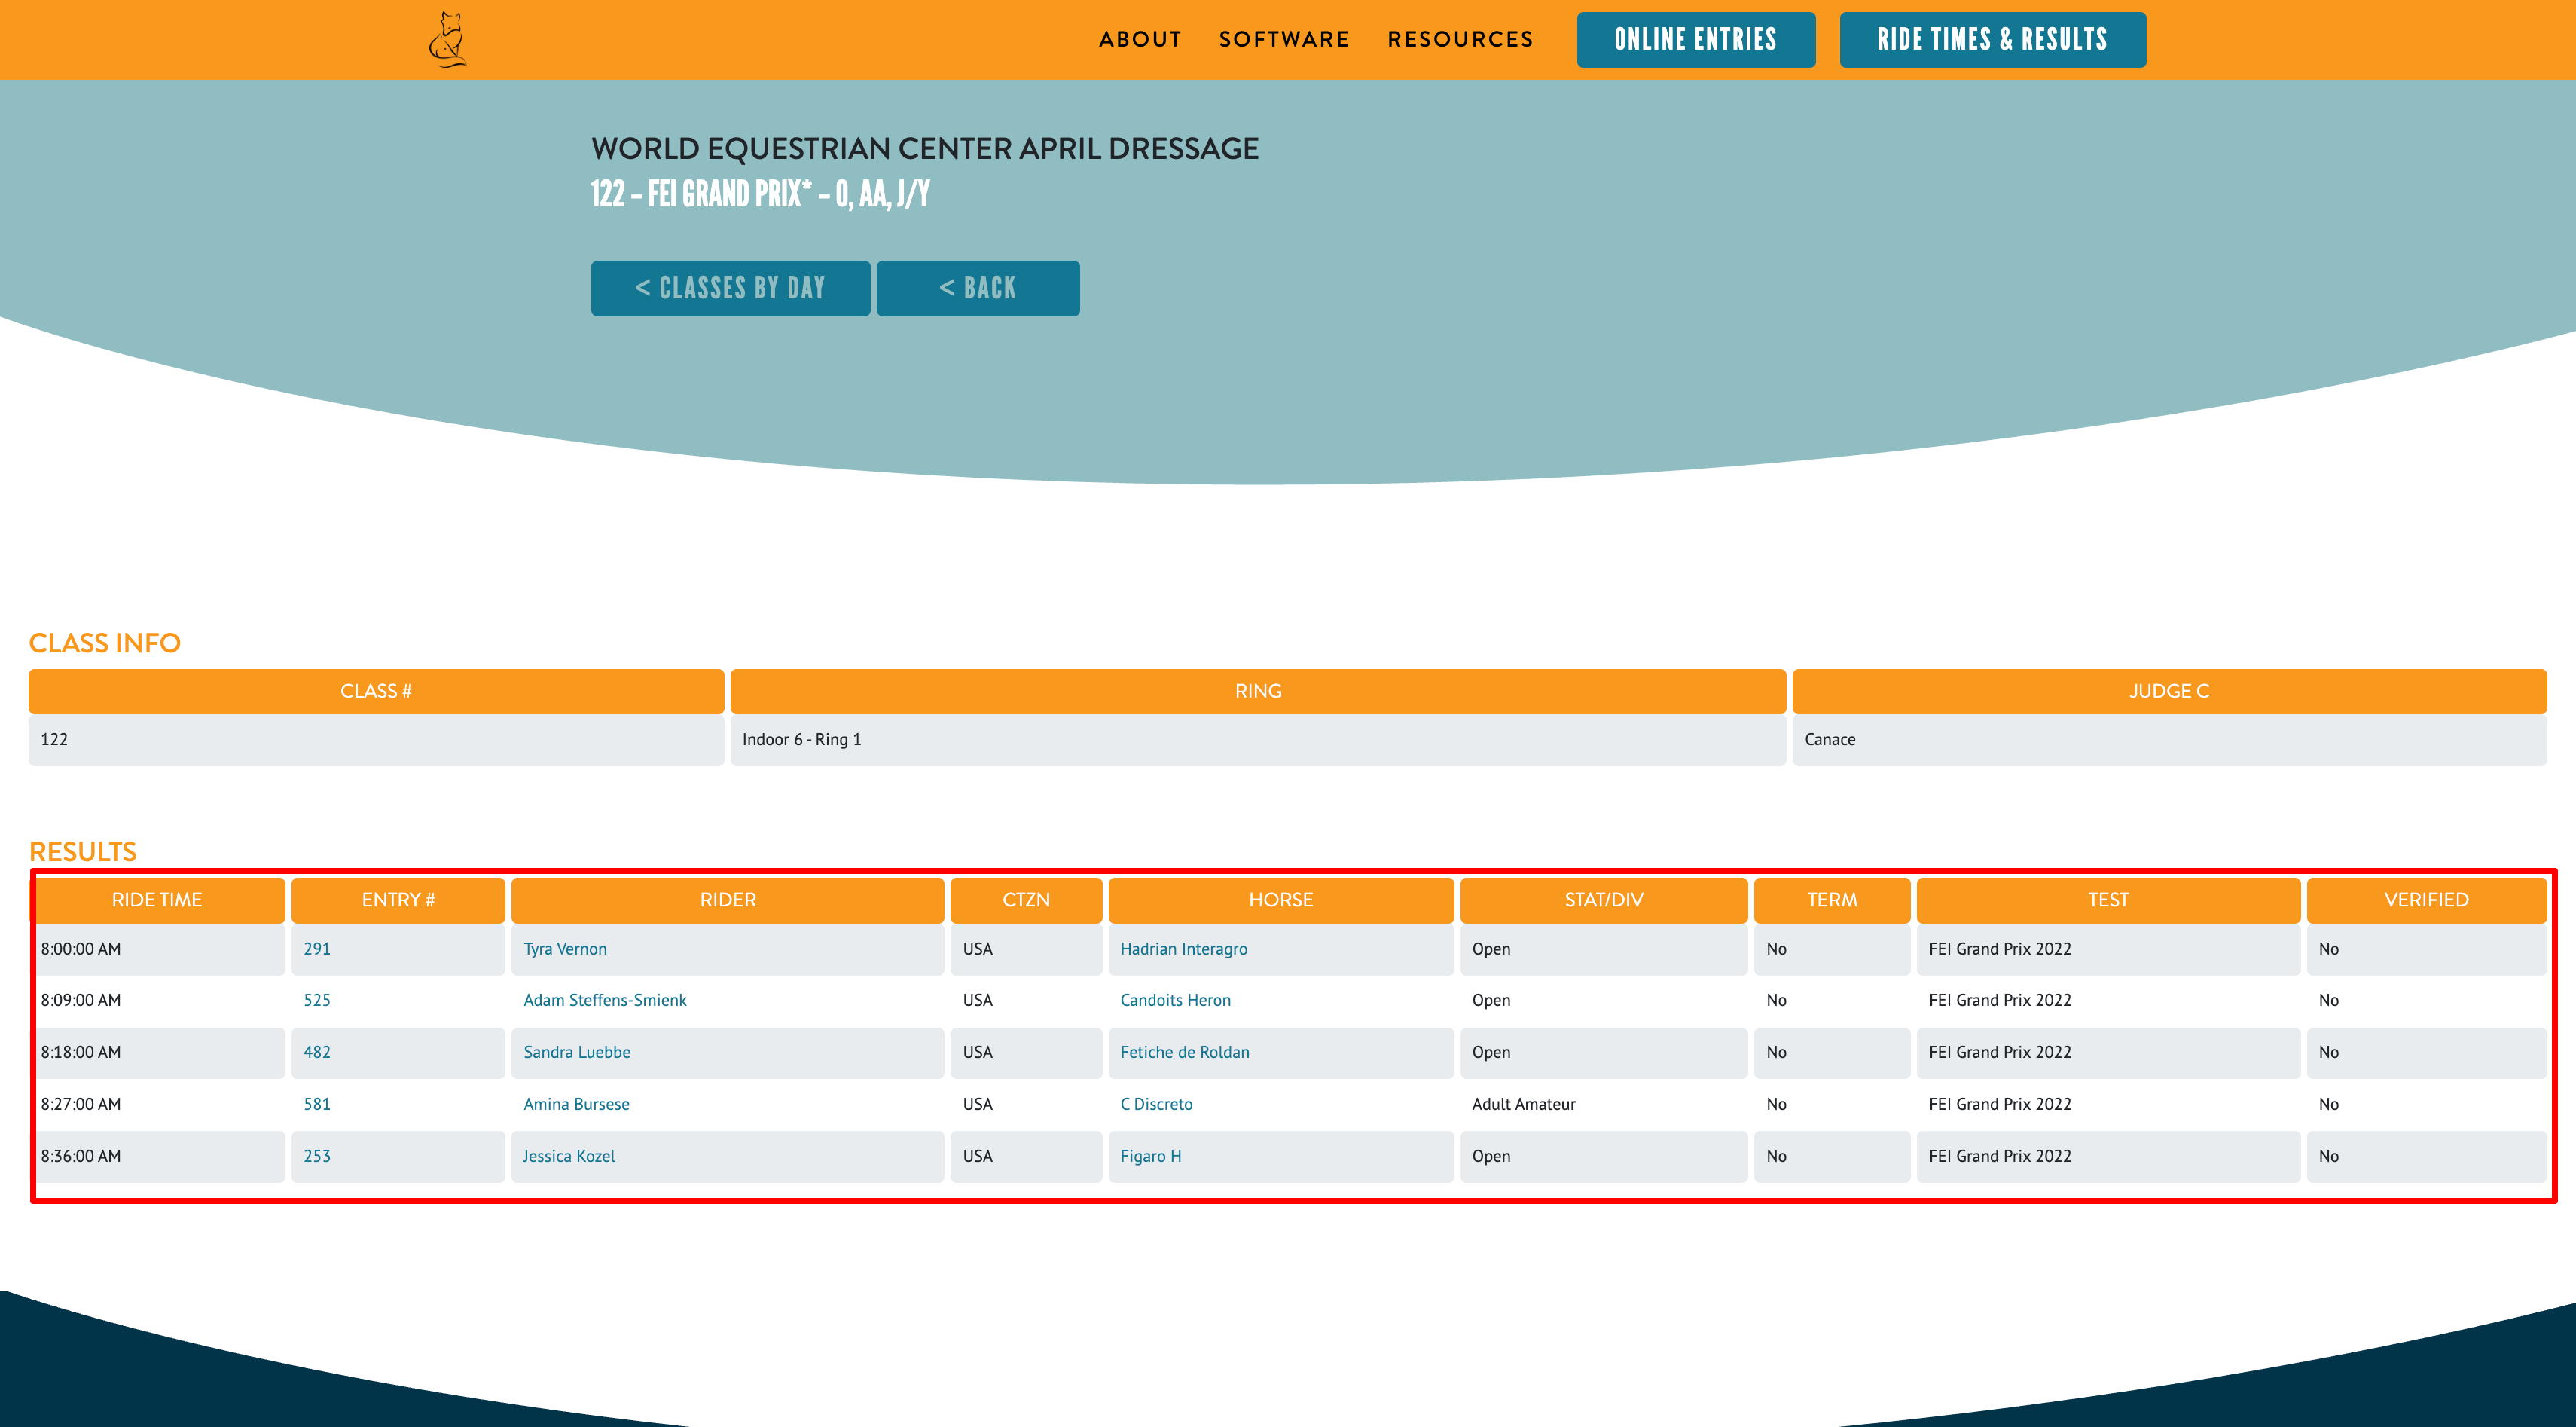Open the SOFTWARE menu item
Screen dimensions: 2576x1427
(1283, 39)
